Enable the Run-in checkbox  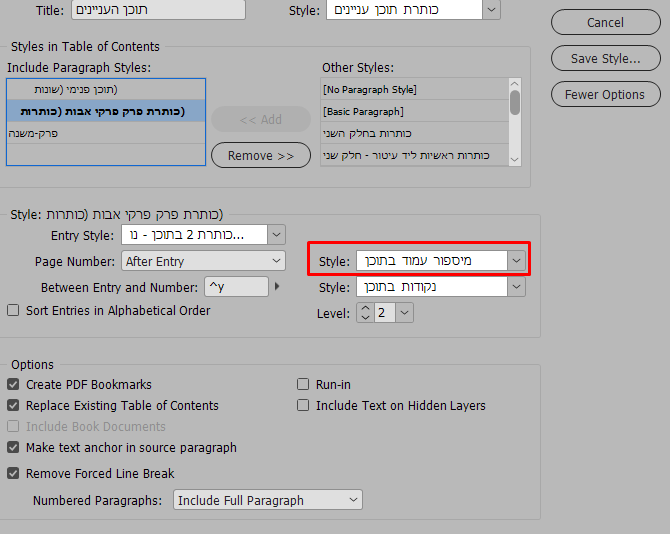pos(303,384)
